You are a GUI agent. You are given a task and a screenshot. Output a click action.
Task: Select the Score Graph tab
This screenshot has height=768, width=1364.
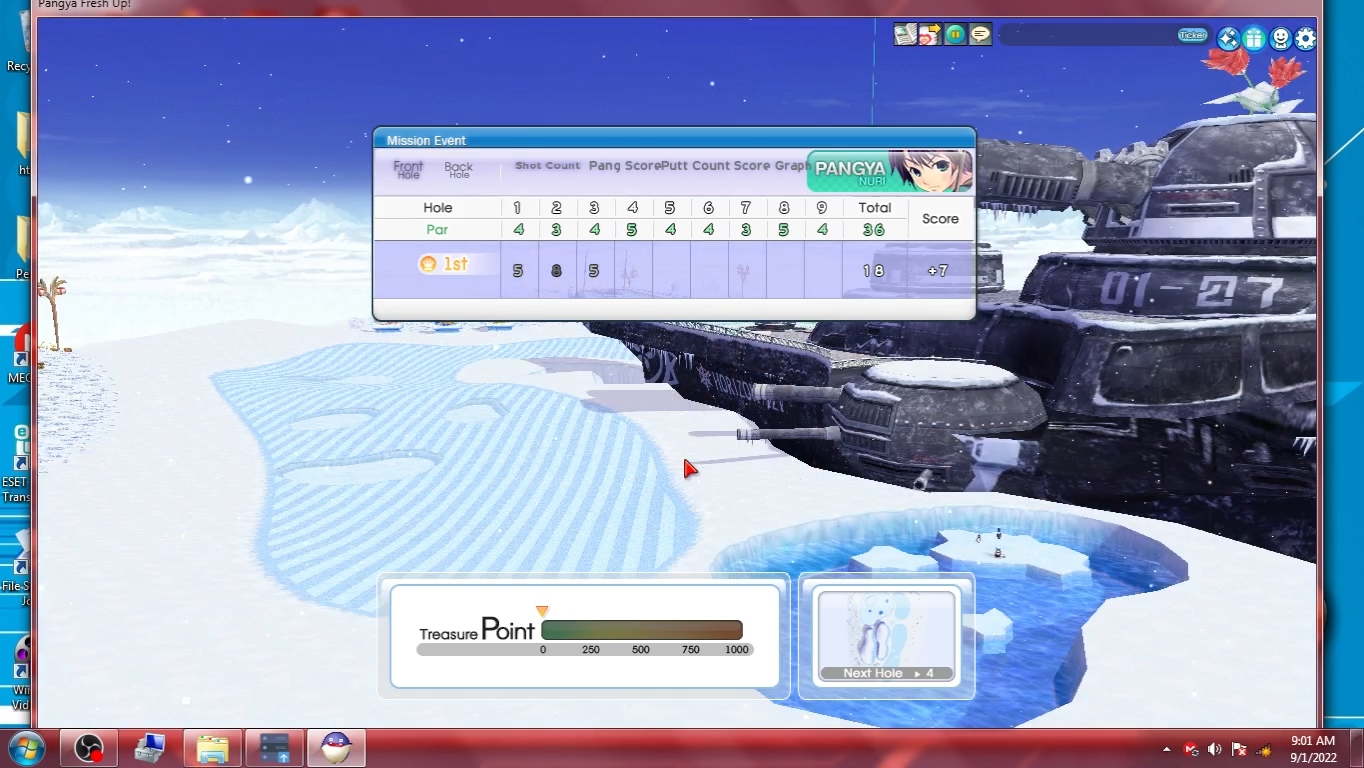(x=771, y=166)
